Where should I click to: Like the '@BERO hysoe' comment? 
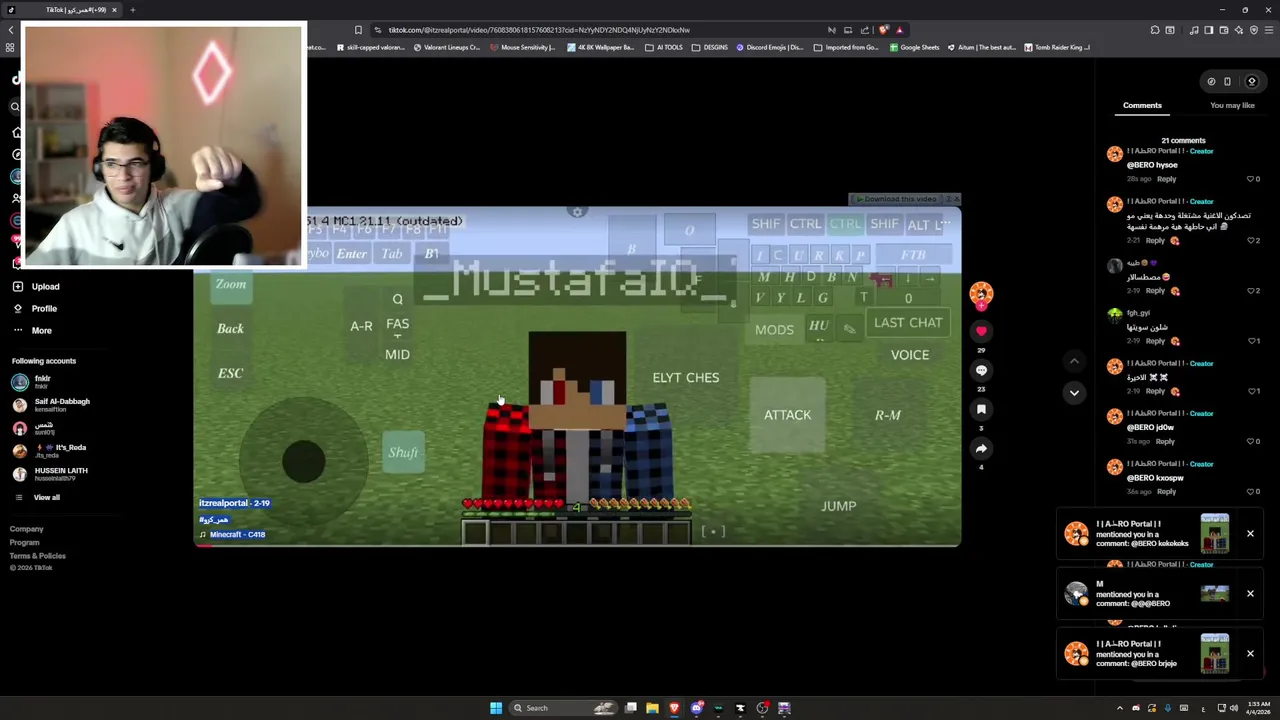tap(1250, 179)
